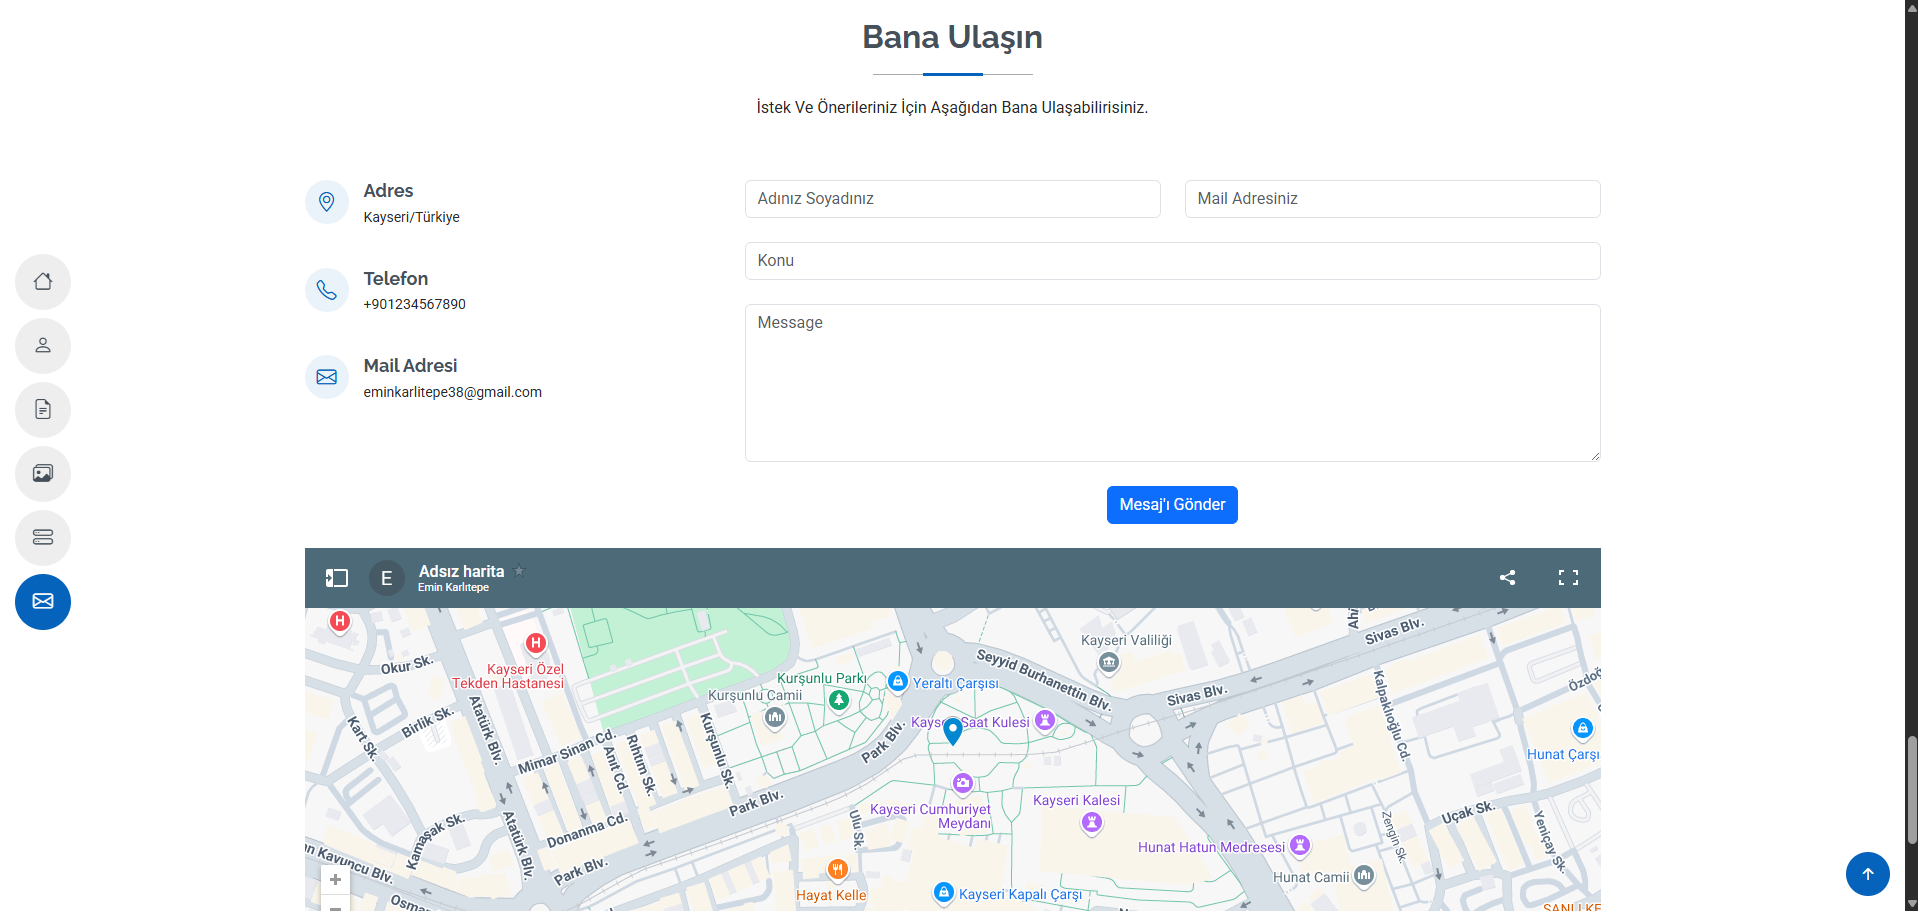Select the Kurşunlu Parkı green marker
Screen dimensions: 1918x911
coord(839,700)
